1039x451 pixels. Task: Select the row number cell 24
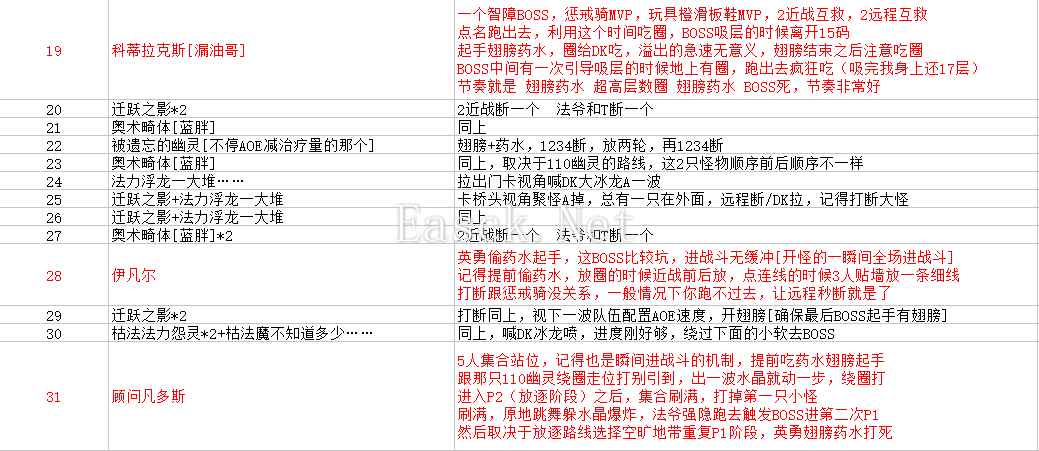pyautogui.click(x=53, y=181)
